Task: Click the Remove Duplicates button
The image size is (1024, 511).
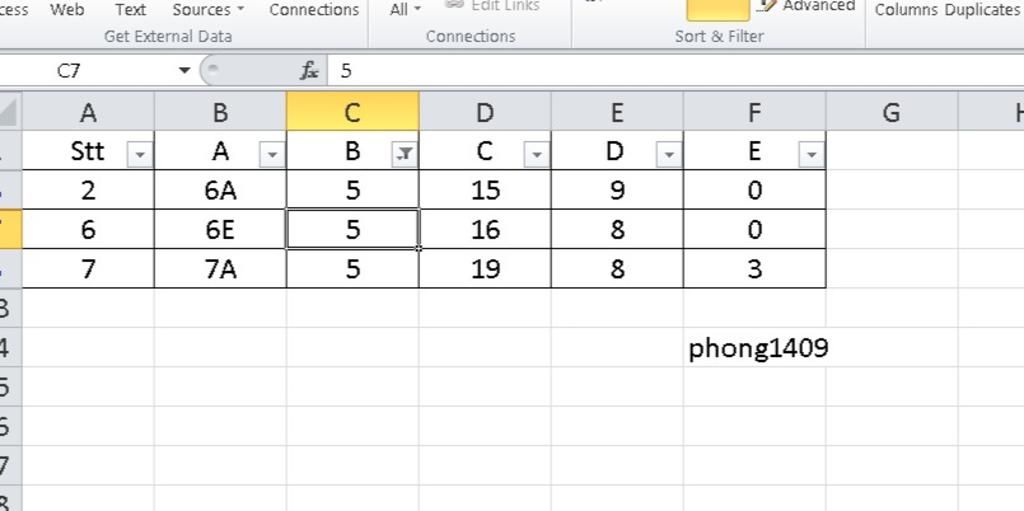Action: [982, 10]
